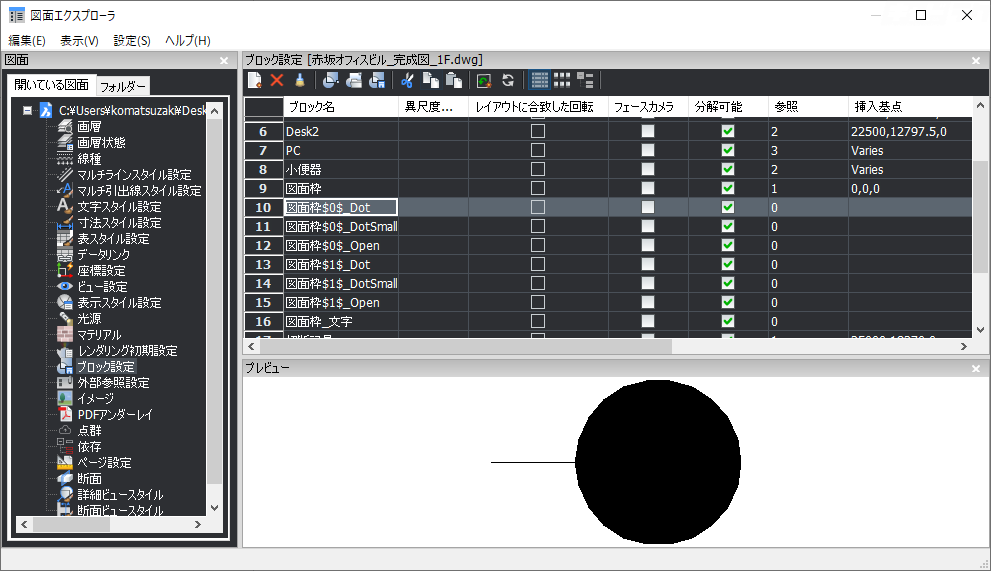Open ビュー設定 node
The height and width of the screenshot is (571, 991).
pos(102,286)
